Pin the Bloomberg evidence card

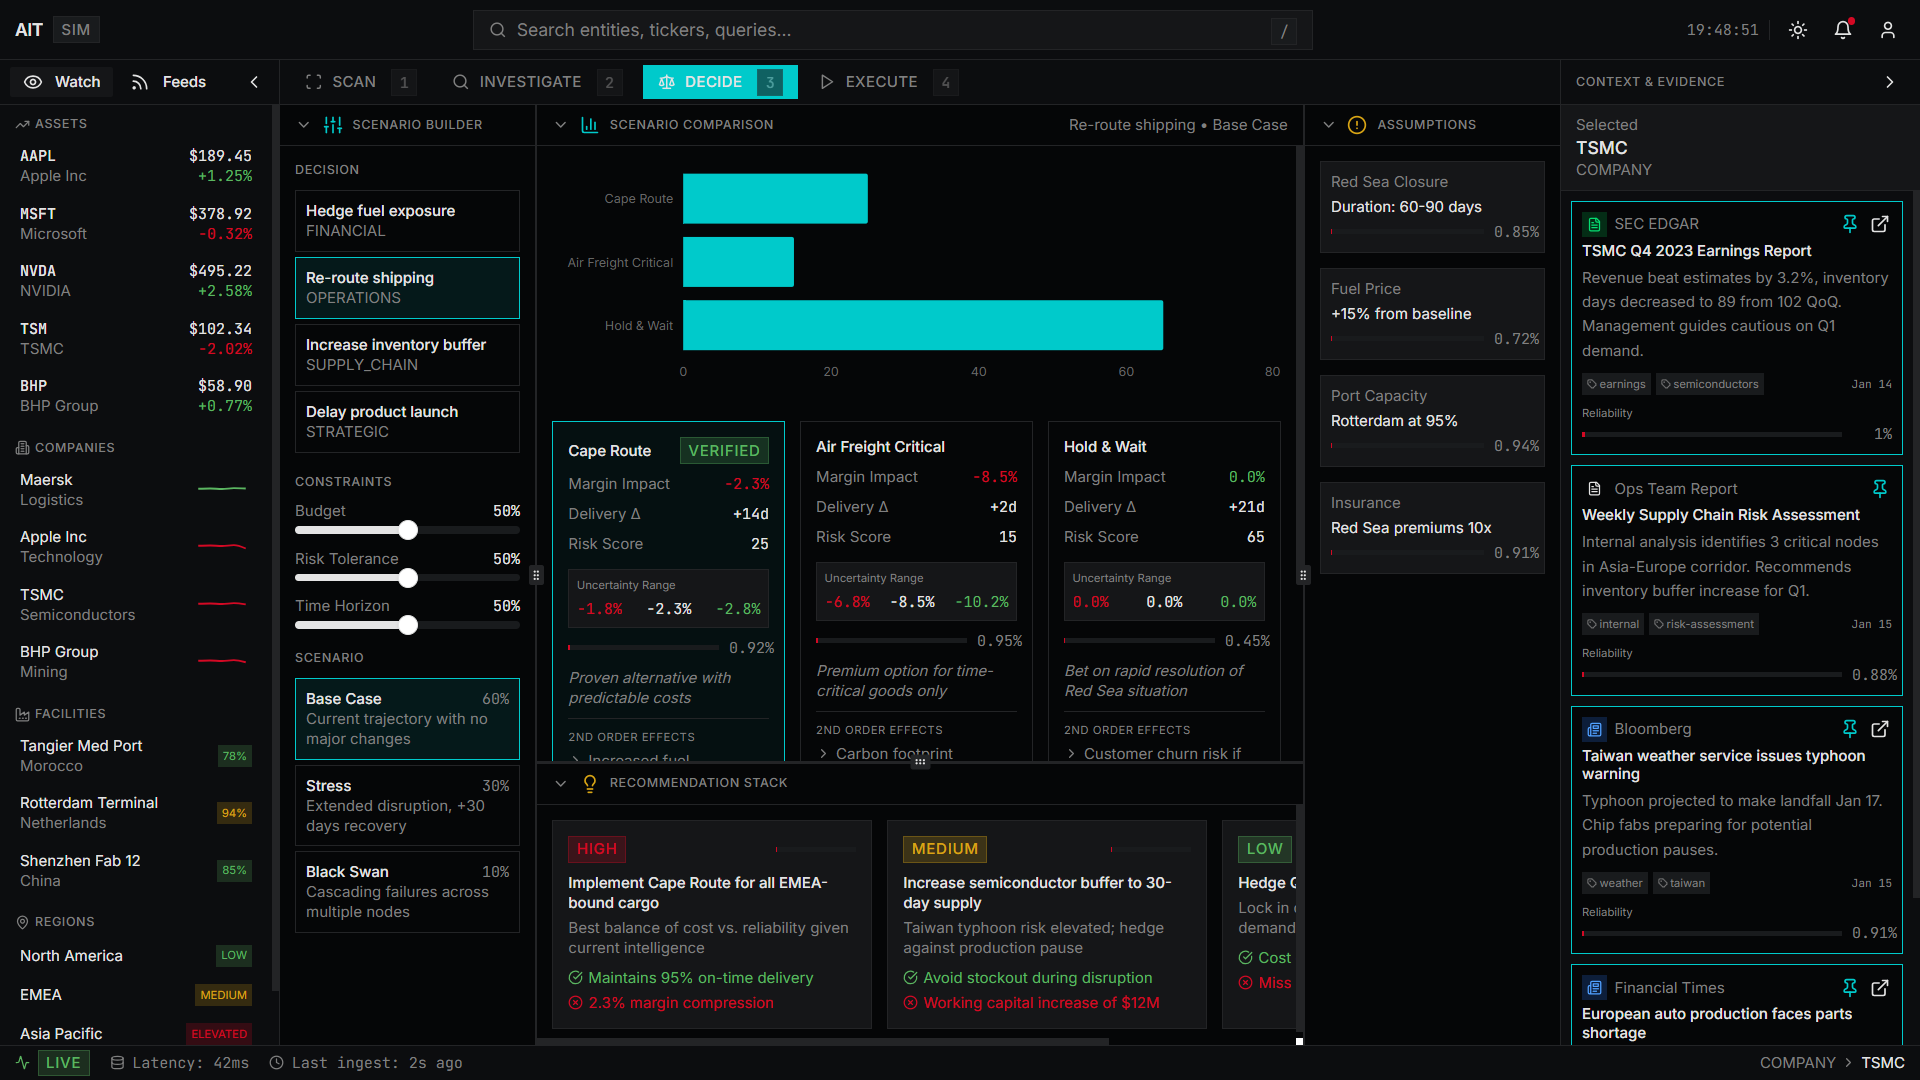click(x=1850, y=729)
